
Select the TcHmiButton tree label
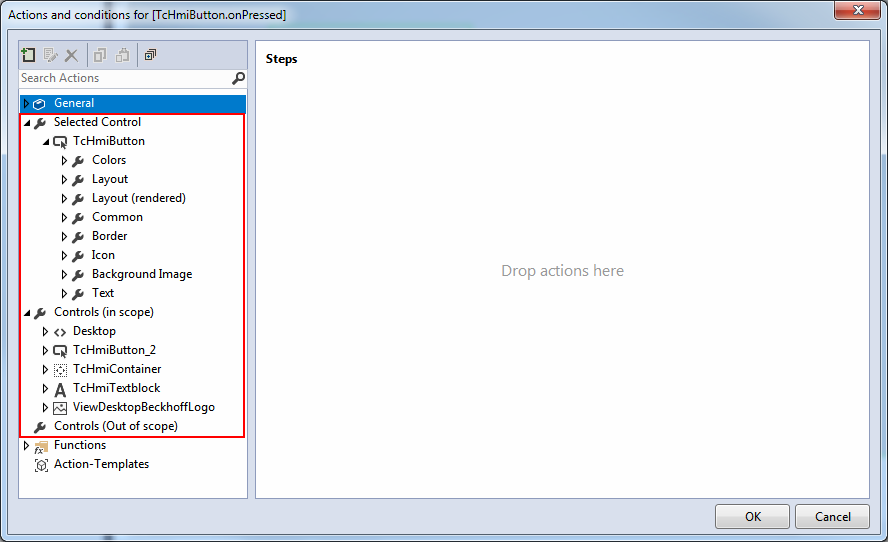pos(109,141)
